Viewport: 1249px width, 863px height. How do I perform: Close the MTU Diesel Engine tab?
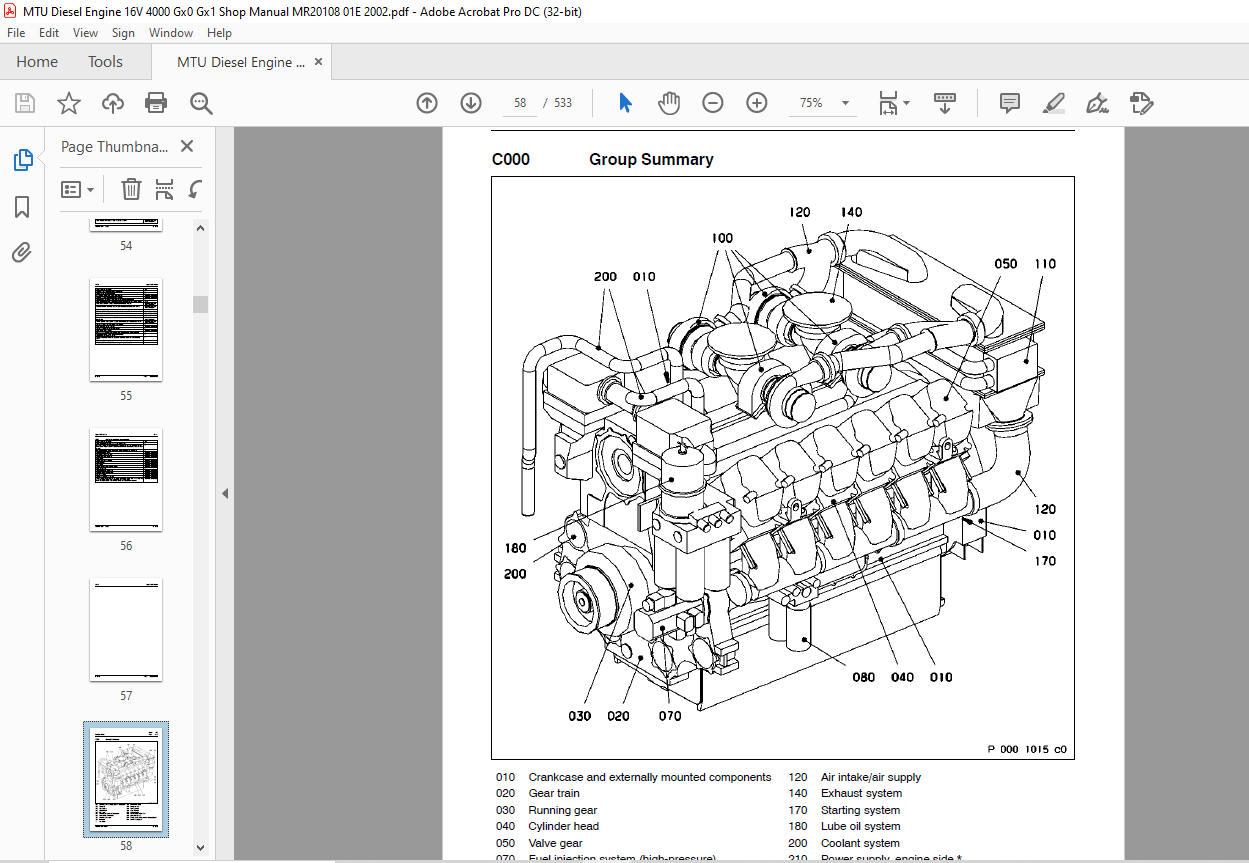tap(319, 62)
